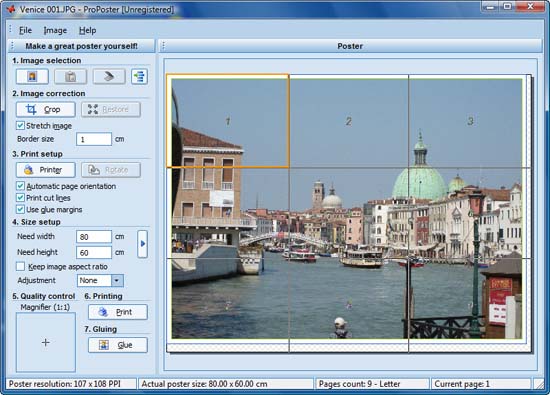
Task: Open the File menu
Action: [x=25, y=31]
